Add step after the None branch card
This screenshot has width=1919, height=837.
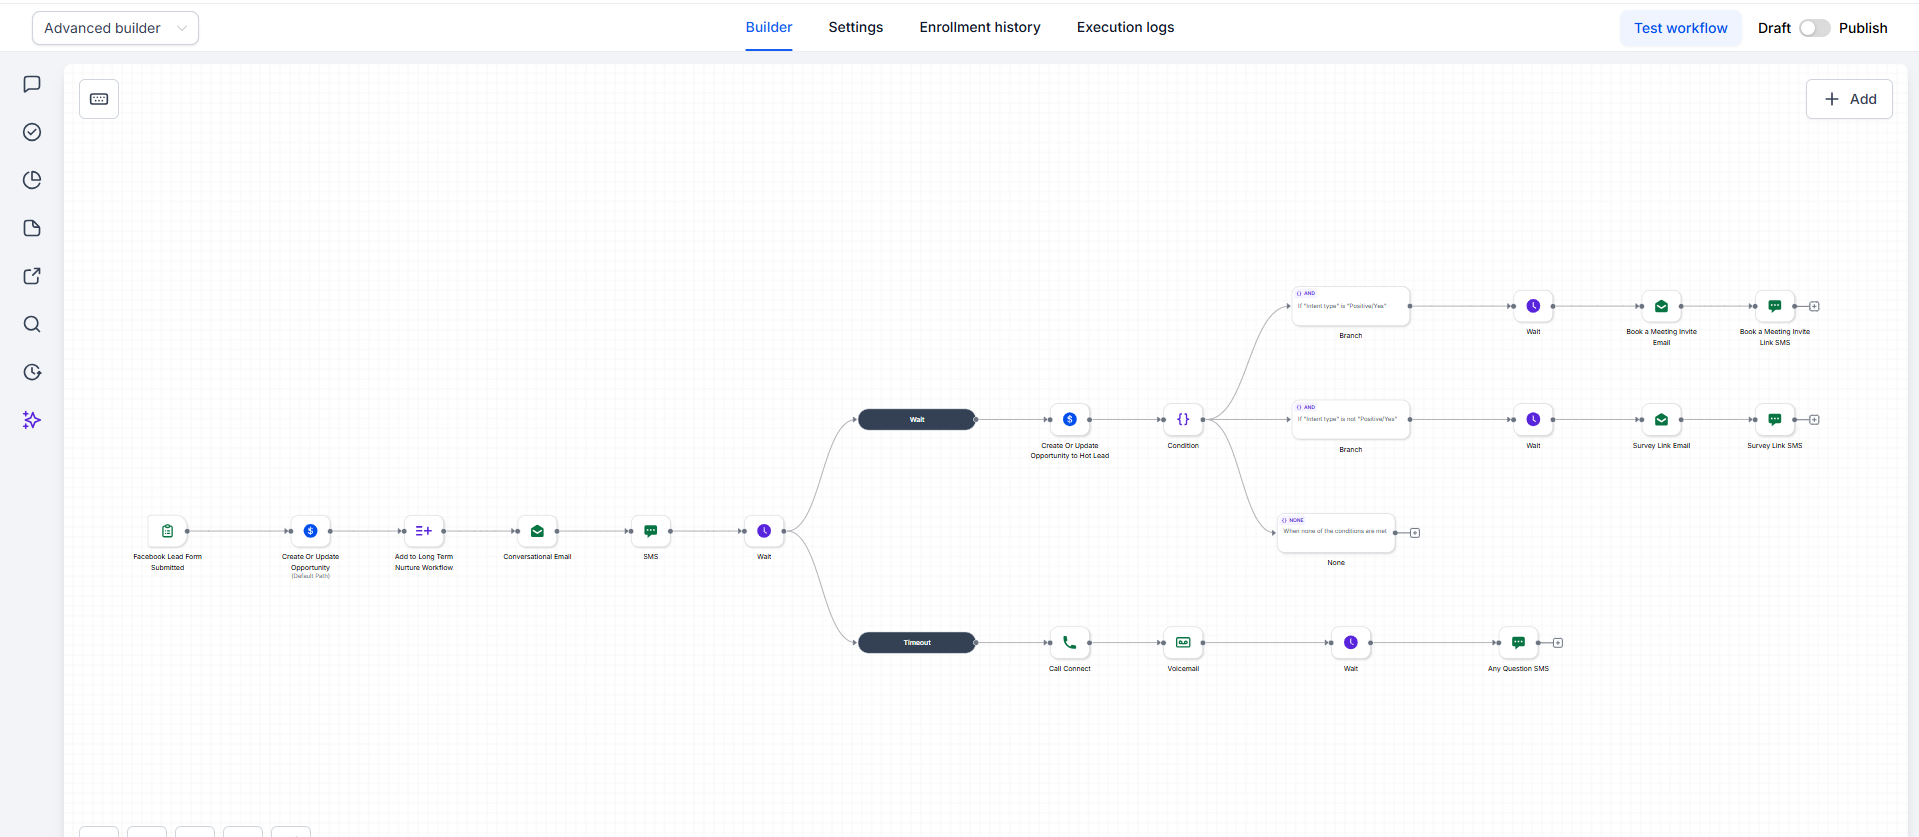tap(1415, 533)
